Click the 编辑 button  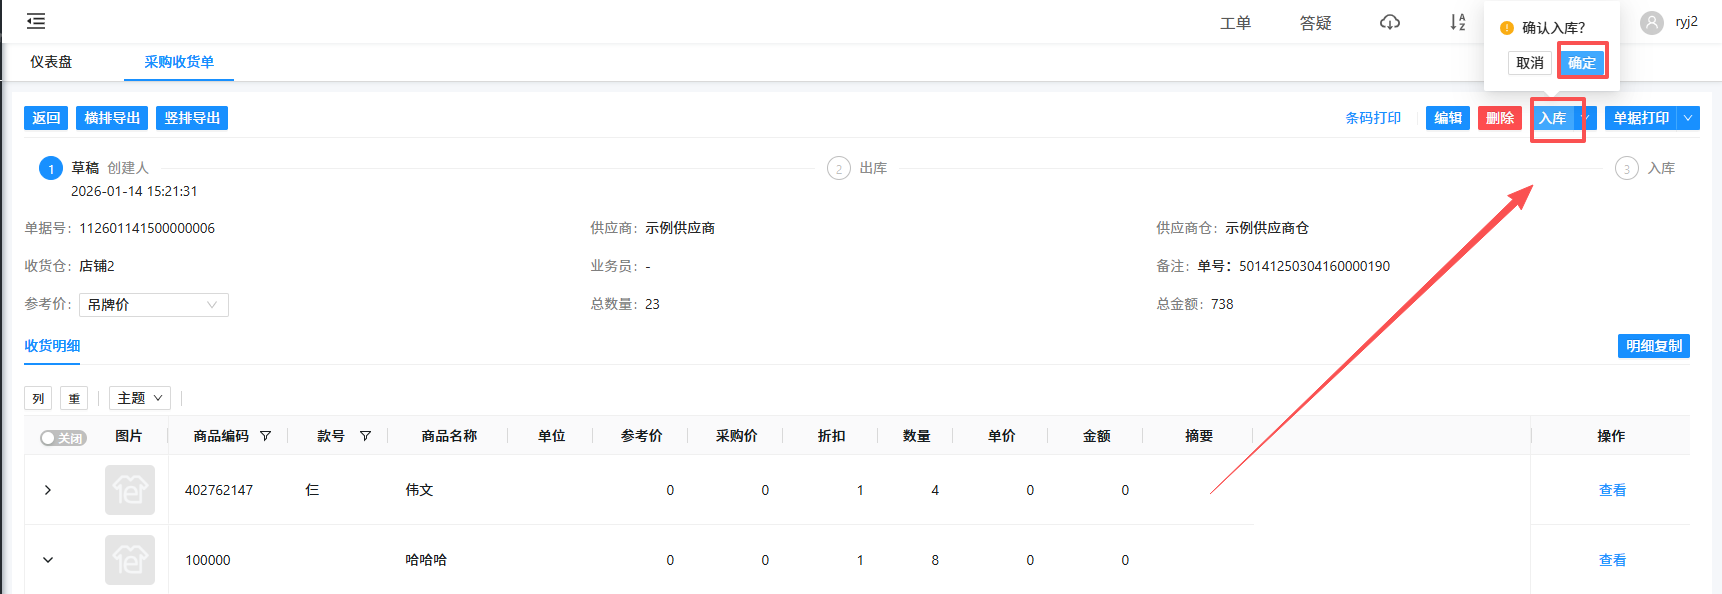click(x=1448, y=118)
